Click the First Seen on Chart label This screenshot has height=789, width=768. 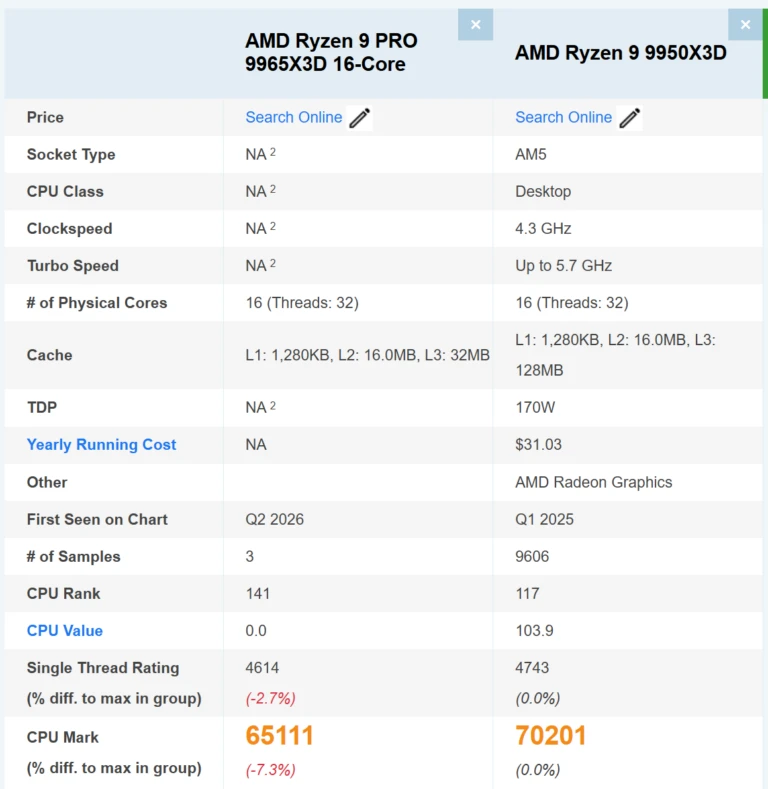click(97, 519)
